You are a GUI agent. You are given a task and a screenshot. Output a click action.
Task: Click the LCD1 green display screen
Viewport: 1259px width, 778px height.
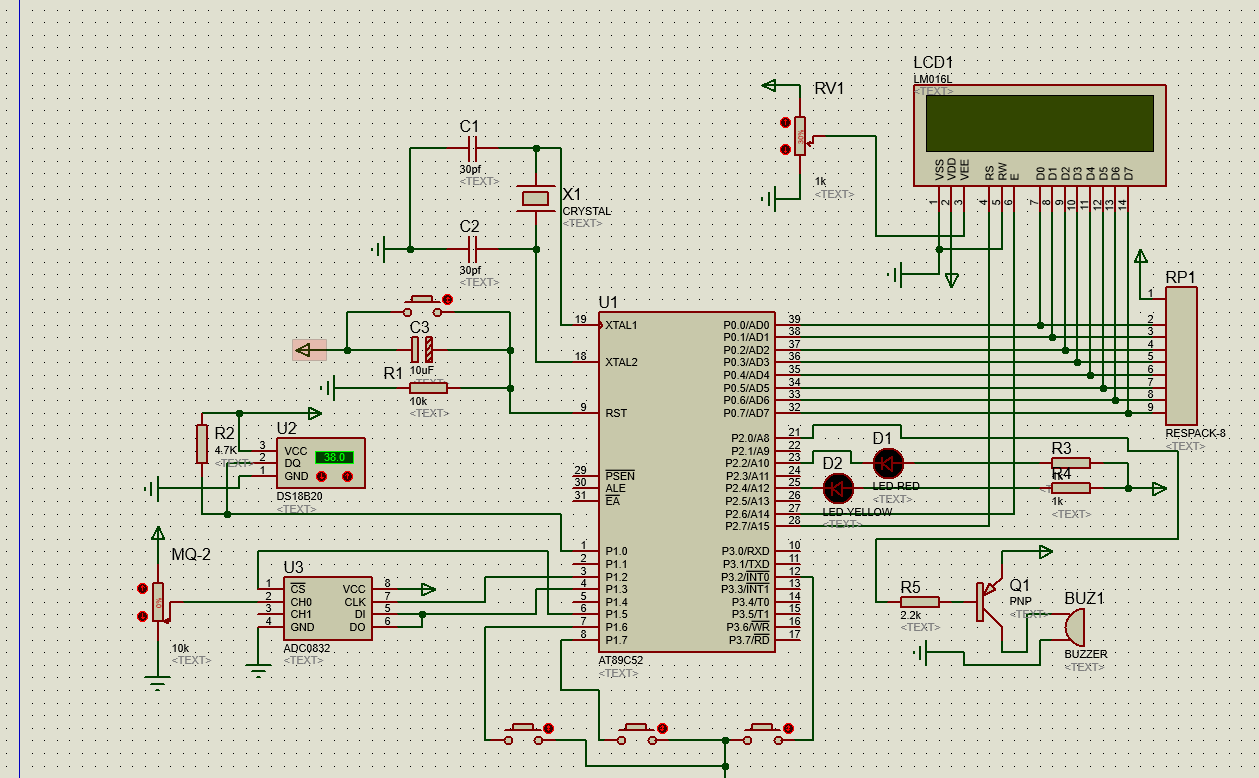coord(1039,123)
